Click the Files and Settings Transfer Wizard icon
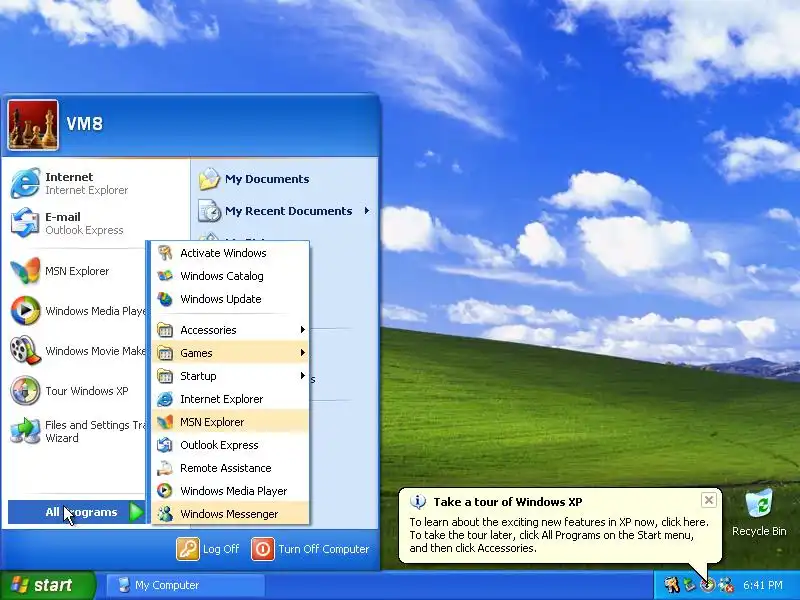Image resolution: width=800 pixels, height=600 pixels. [x=25, y=430]
